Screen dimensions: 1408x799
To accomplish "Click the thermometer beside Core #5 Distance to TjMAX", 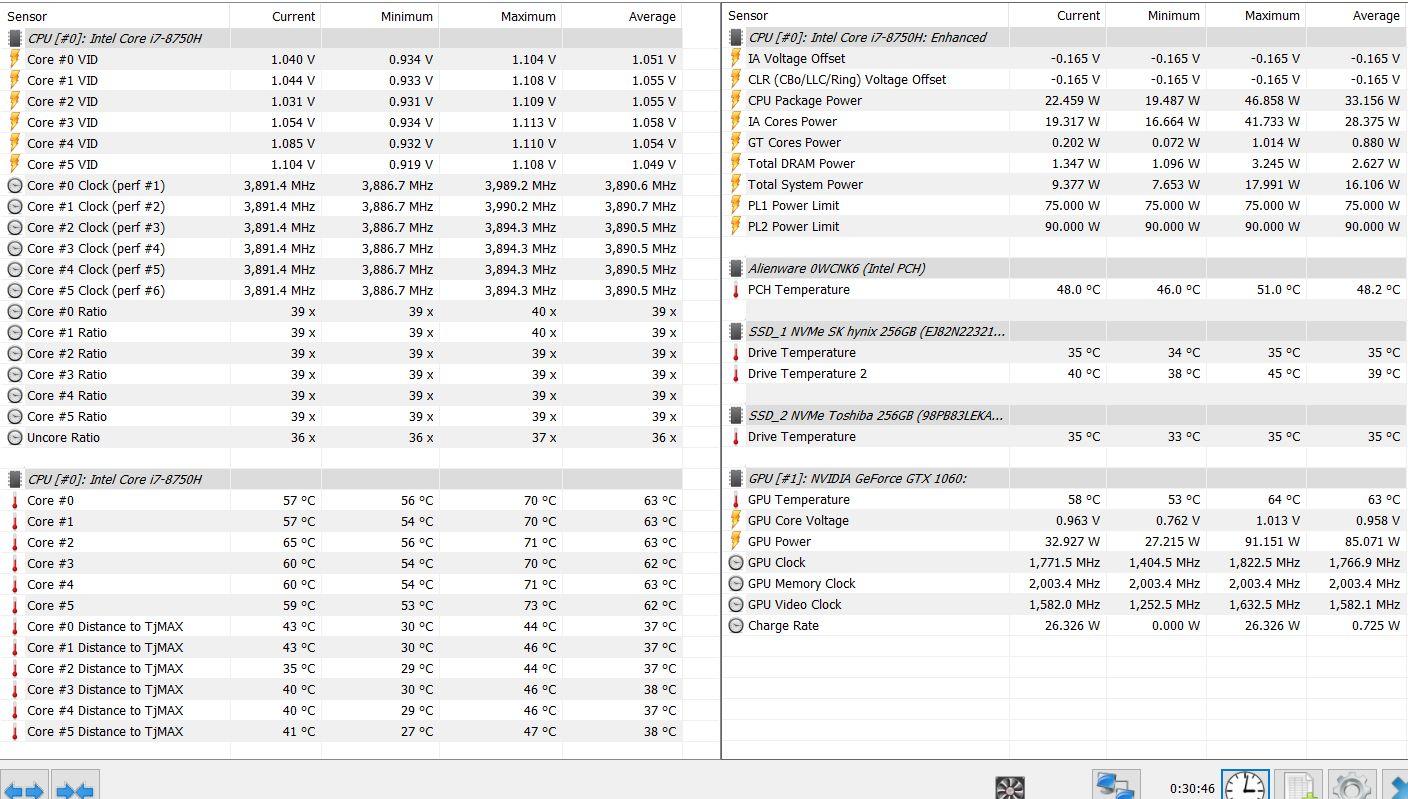I will [15, 731].
